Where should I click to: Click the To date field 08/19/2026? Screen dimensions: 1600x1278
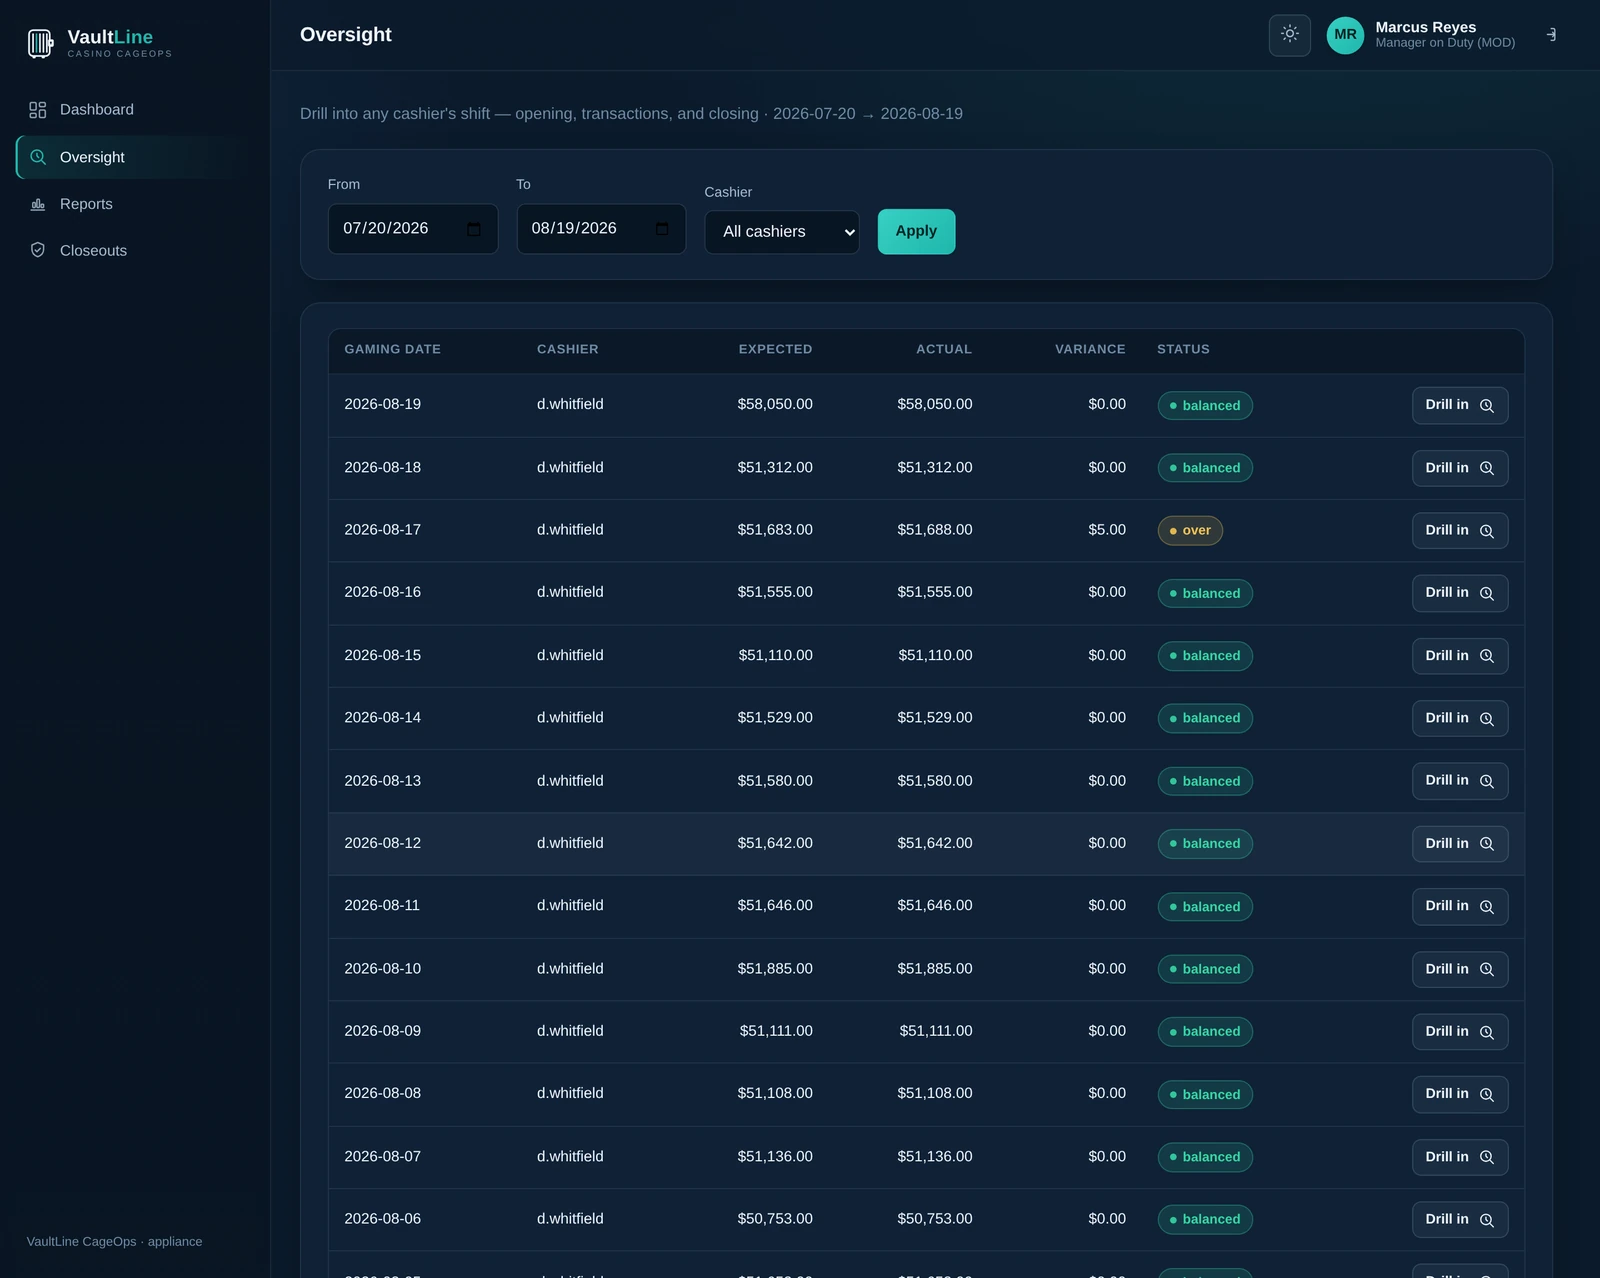[601, 229]
